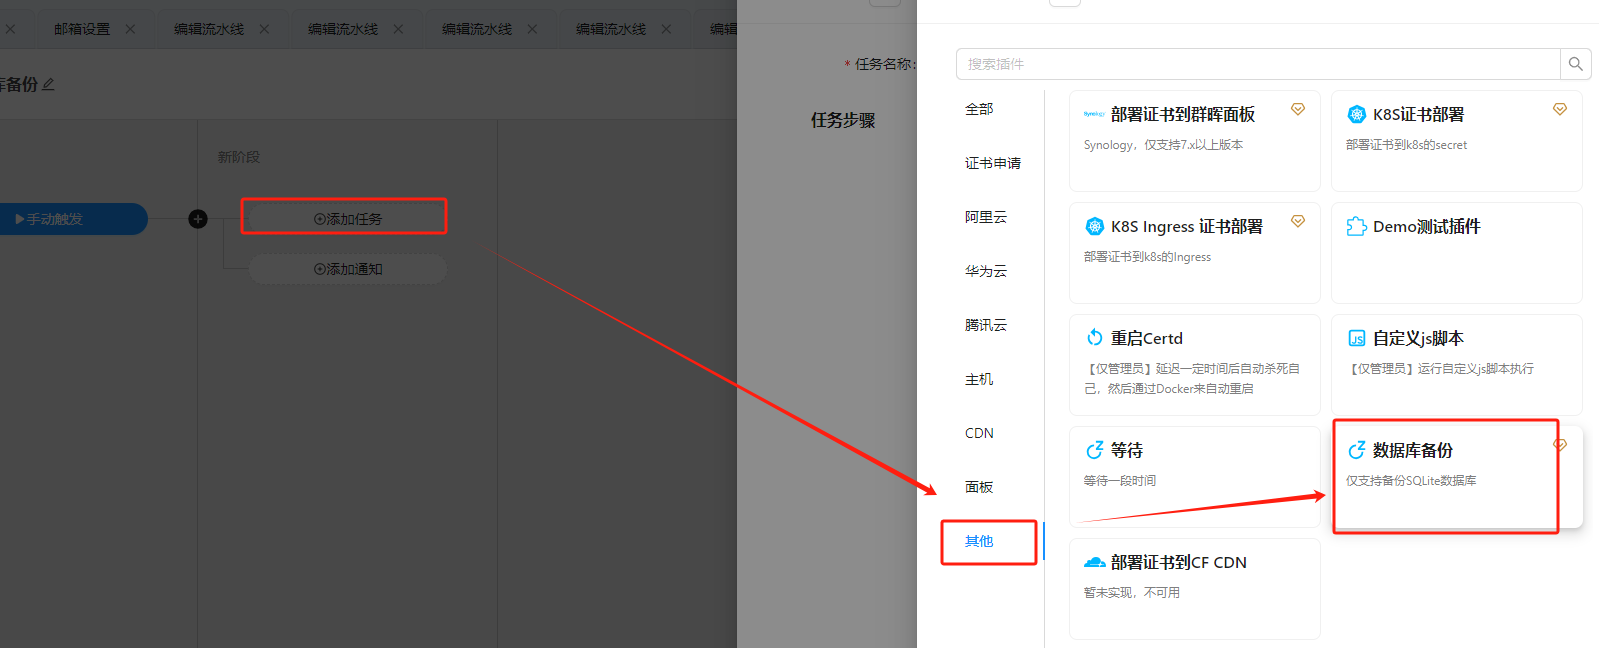Click the plus circle add-stage icon
This screenshot has width=1599, height=648.
[x=198, y=219]
